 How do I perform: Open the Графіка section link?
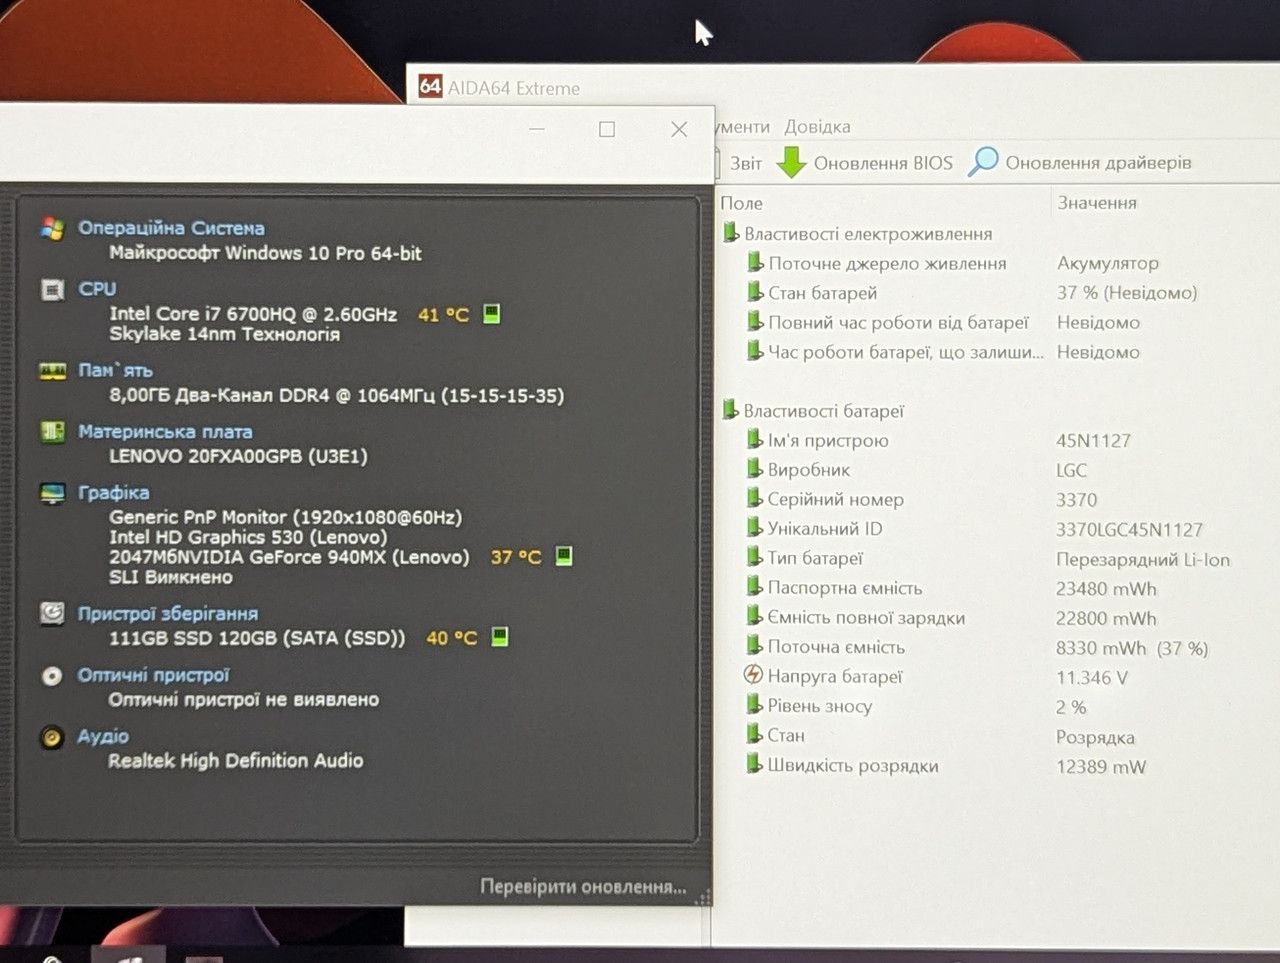coord(113,493)
